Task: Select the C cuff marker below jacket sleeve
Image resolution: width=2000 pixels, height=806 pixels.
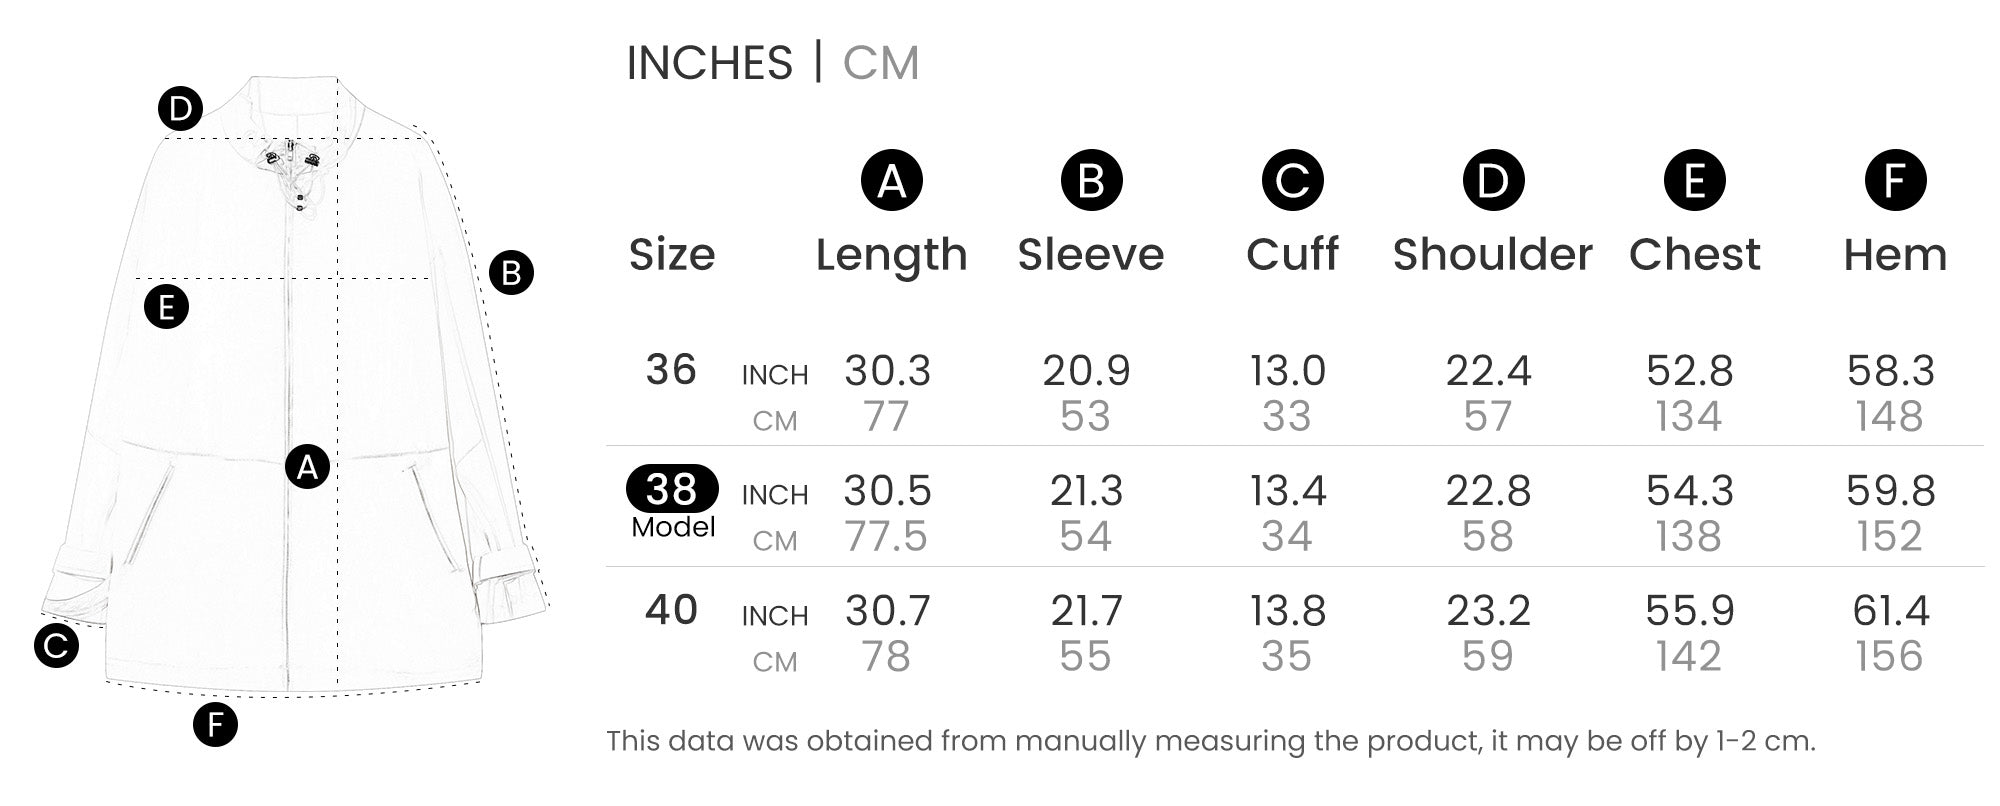Action: point(56,645)
